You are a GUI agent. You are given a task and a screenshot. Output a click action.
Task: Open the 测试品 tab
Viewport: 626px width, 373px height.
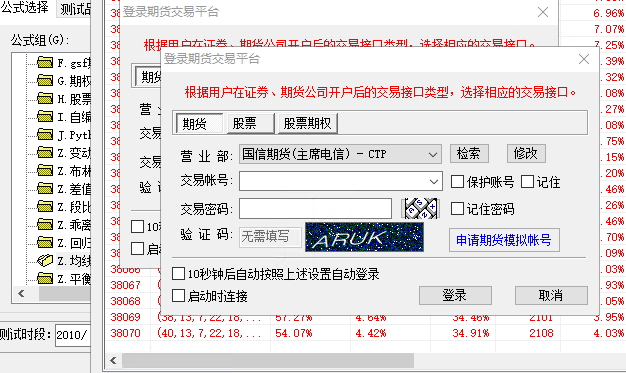coord(74,9)
